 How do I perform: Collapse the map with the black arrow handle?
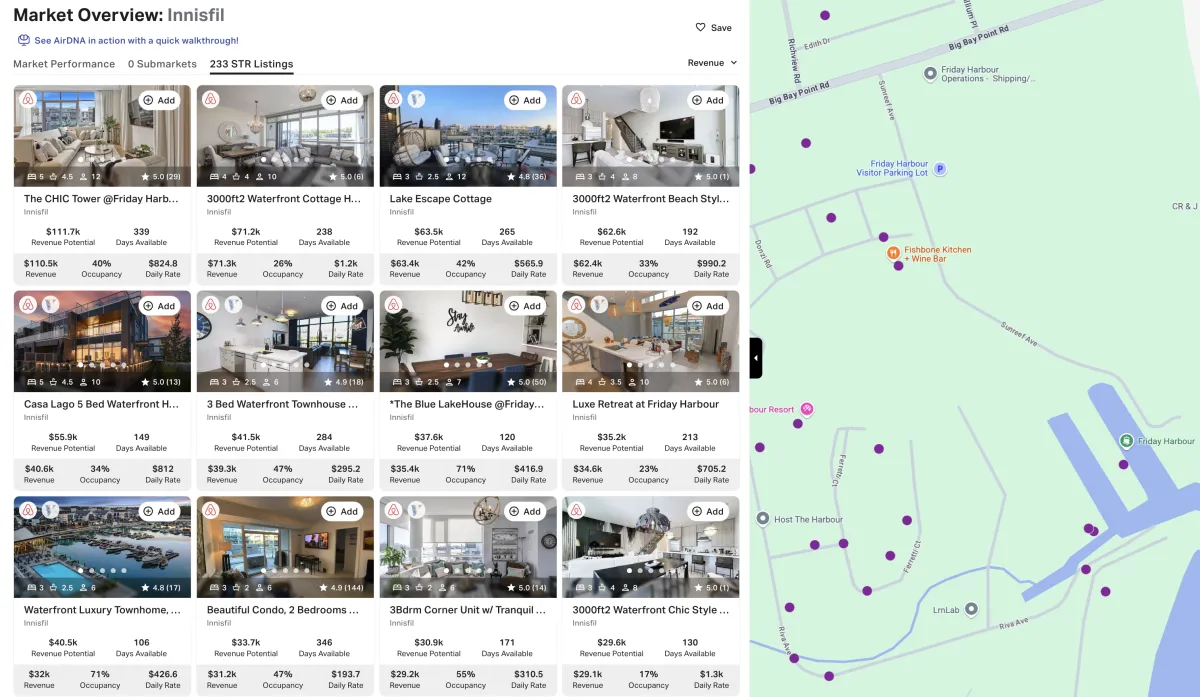[756, 358]
